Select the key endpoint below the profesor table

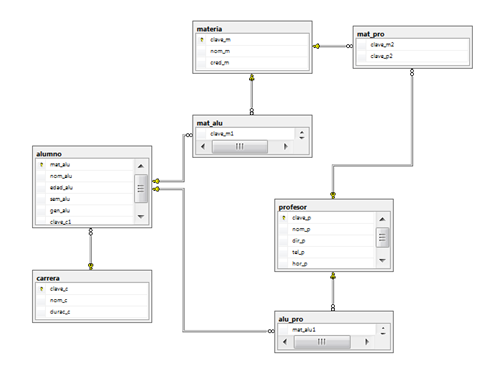point(333,276)
